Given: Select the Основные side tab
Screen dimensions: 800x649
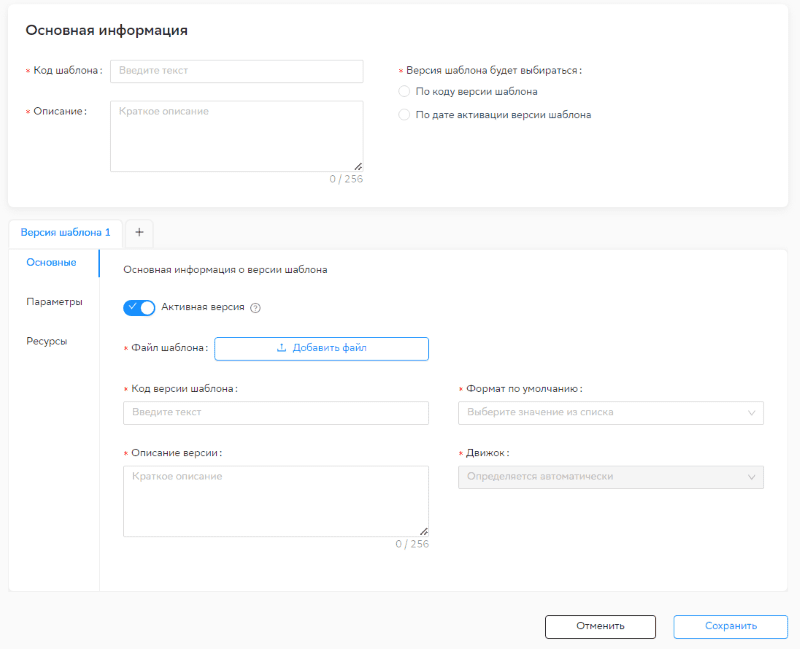Looking at the screenshot, I should pyautogui.click(x=52, y=263).
